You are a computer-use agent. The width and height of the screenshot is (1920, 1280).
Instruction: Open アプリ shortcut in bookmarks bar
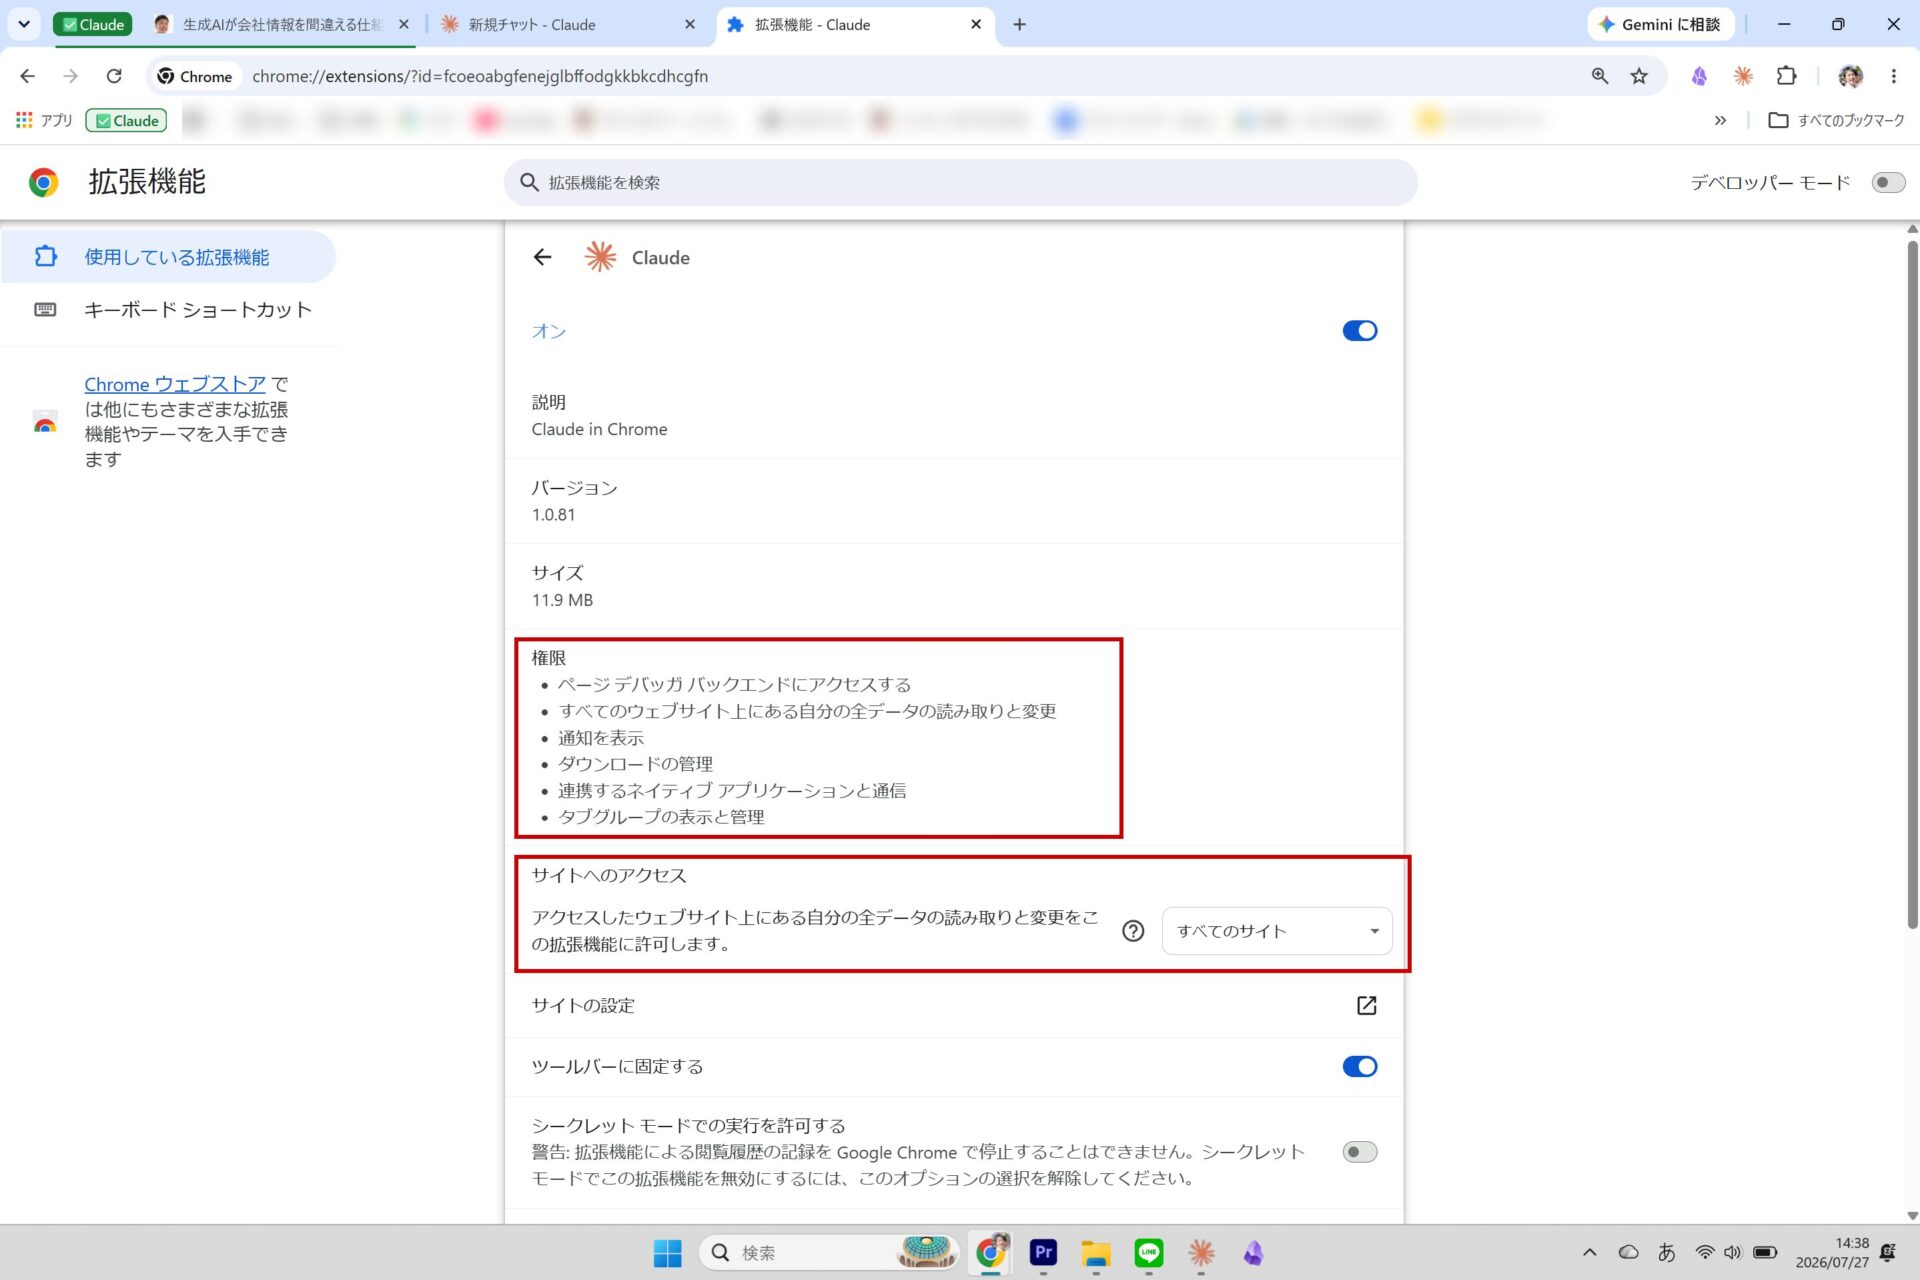44,120
